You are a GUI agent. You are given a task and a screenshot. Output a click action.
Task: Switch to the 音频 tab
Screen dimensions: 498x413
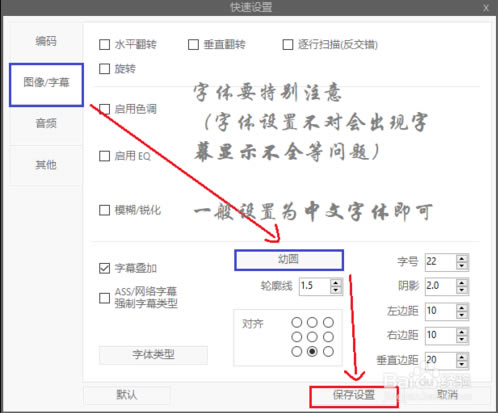[x=46, y=124]
